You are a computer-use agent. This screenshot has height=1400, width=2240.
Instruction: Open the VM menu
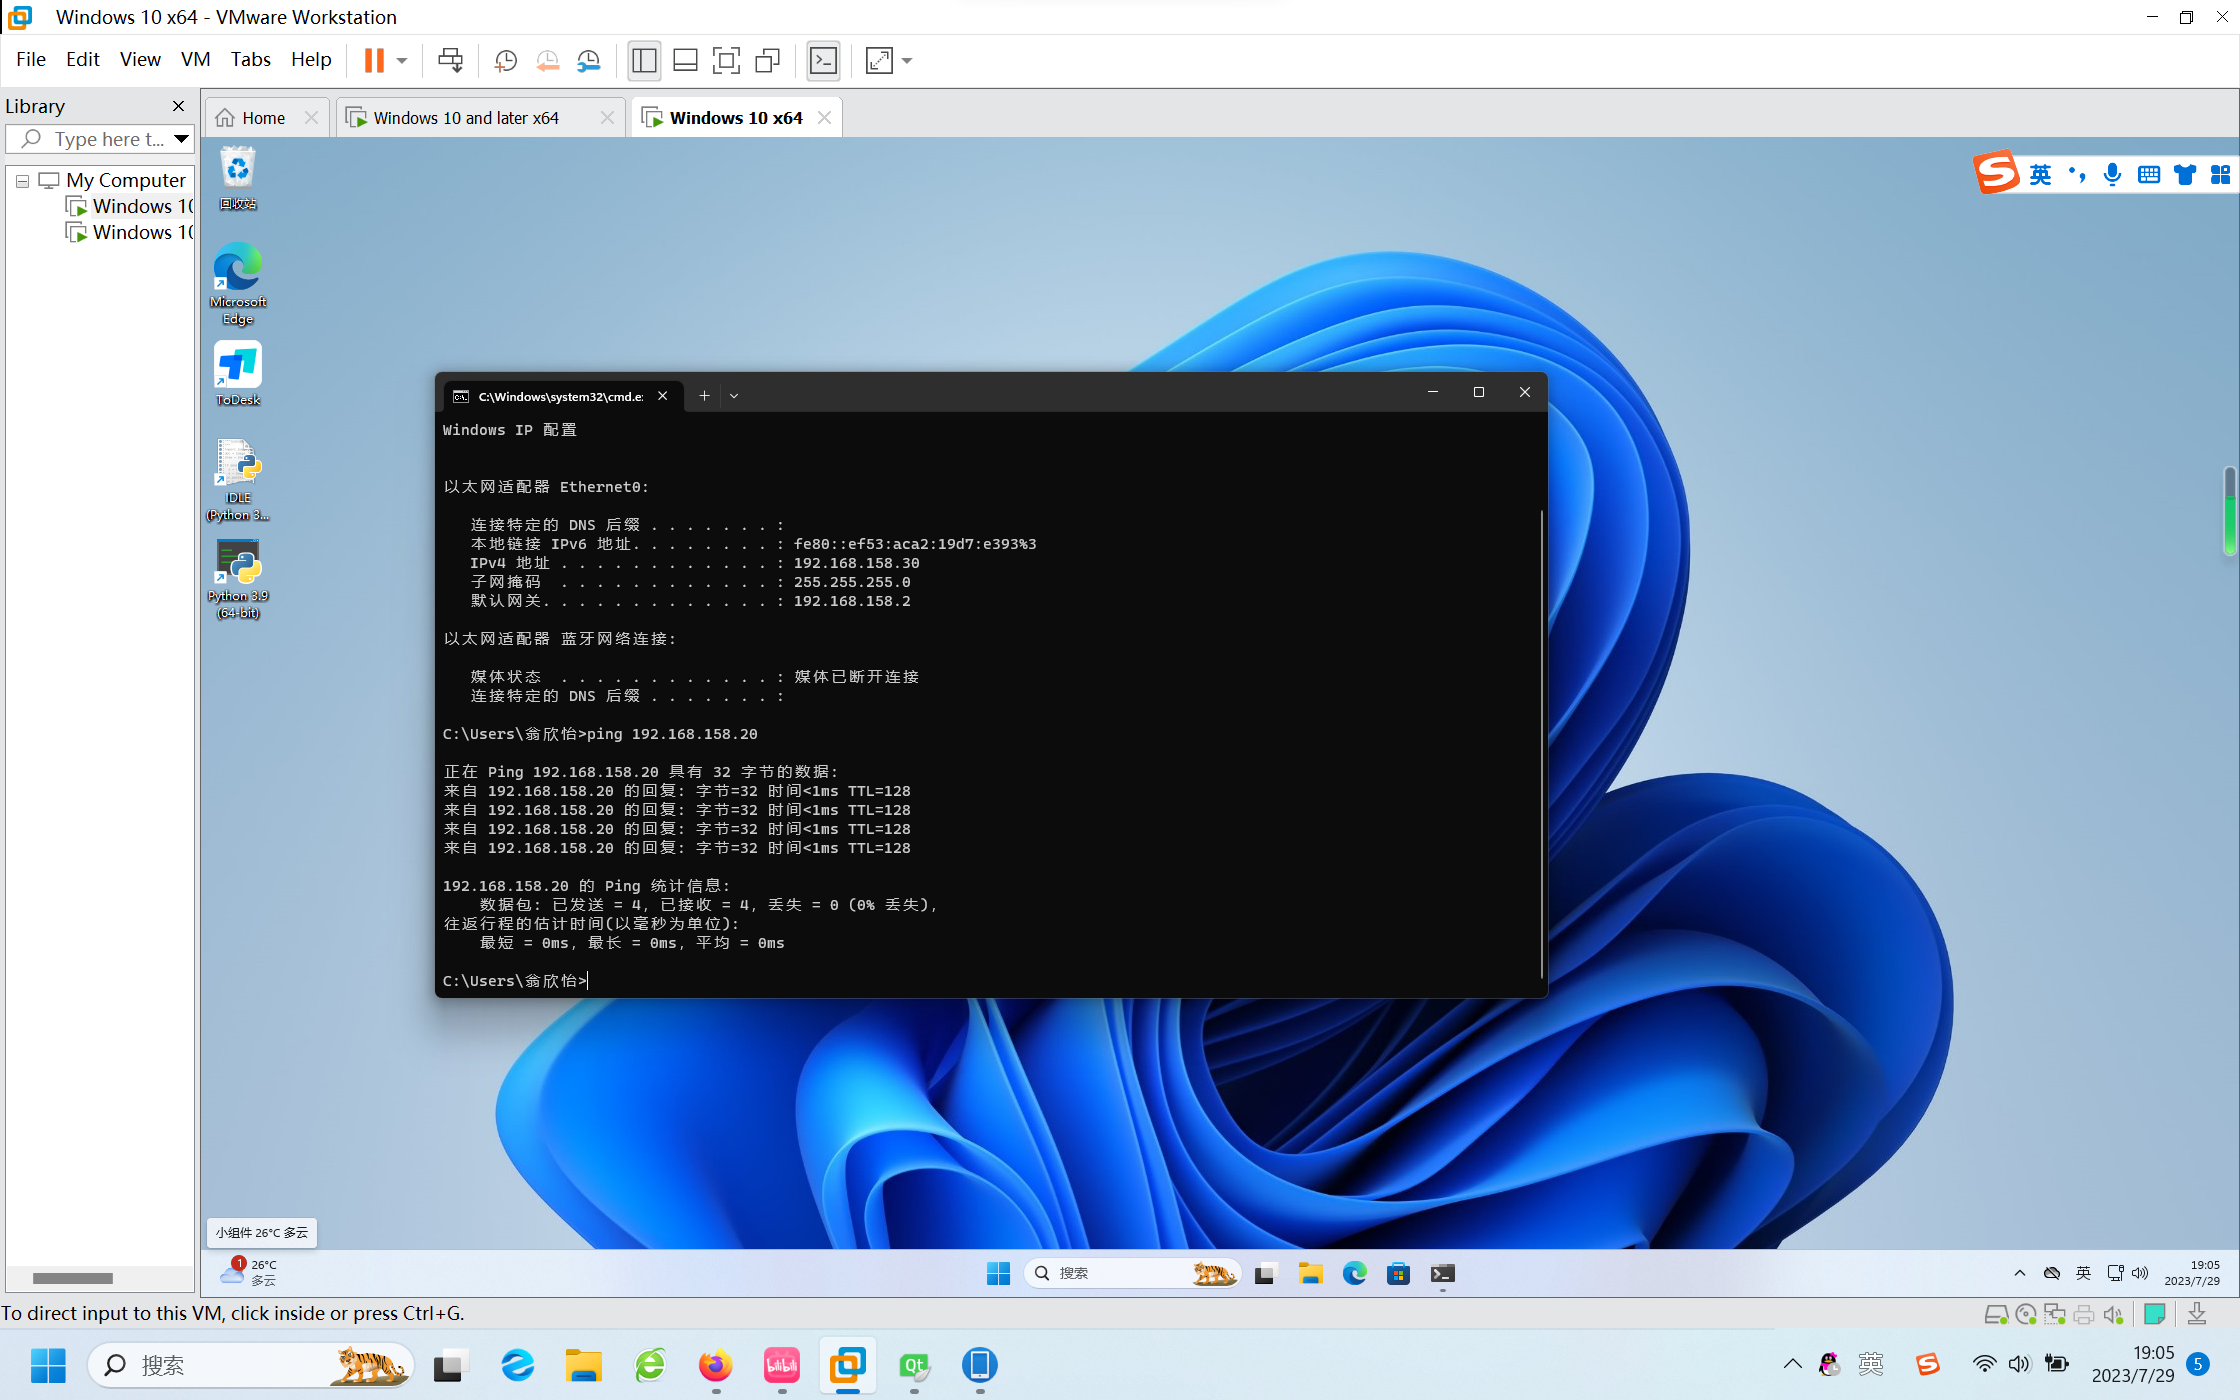pos(195,59)
